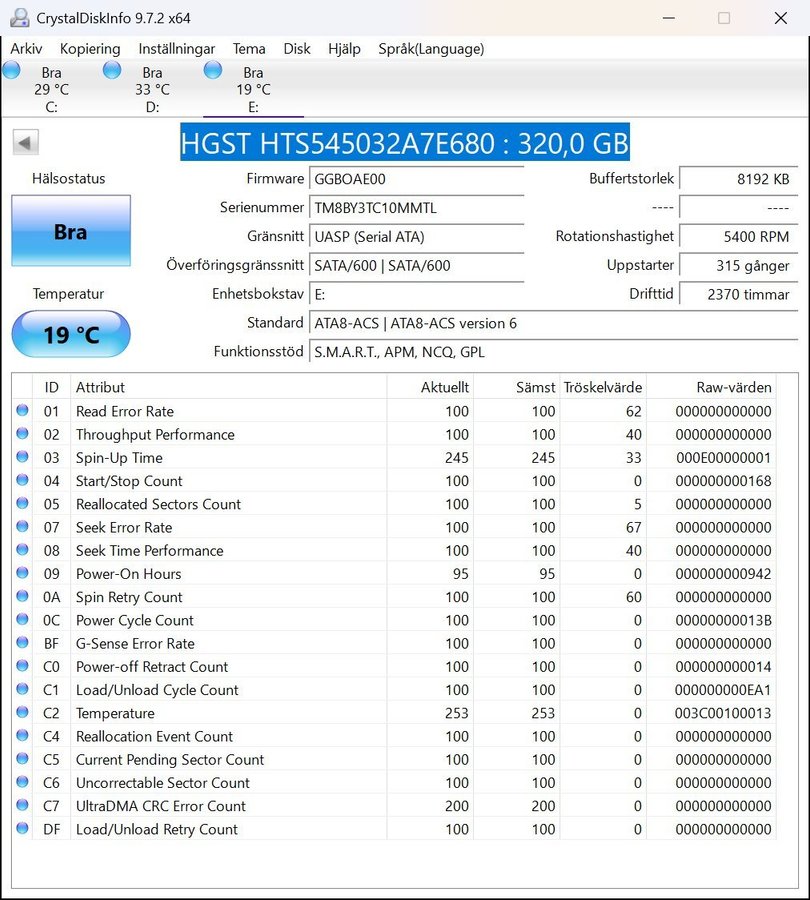Open the Inställningar menu
Viewport: 810px width, 900px height.
[x=176, y=48]
